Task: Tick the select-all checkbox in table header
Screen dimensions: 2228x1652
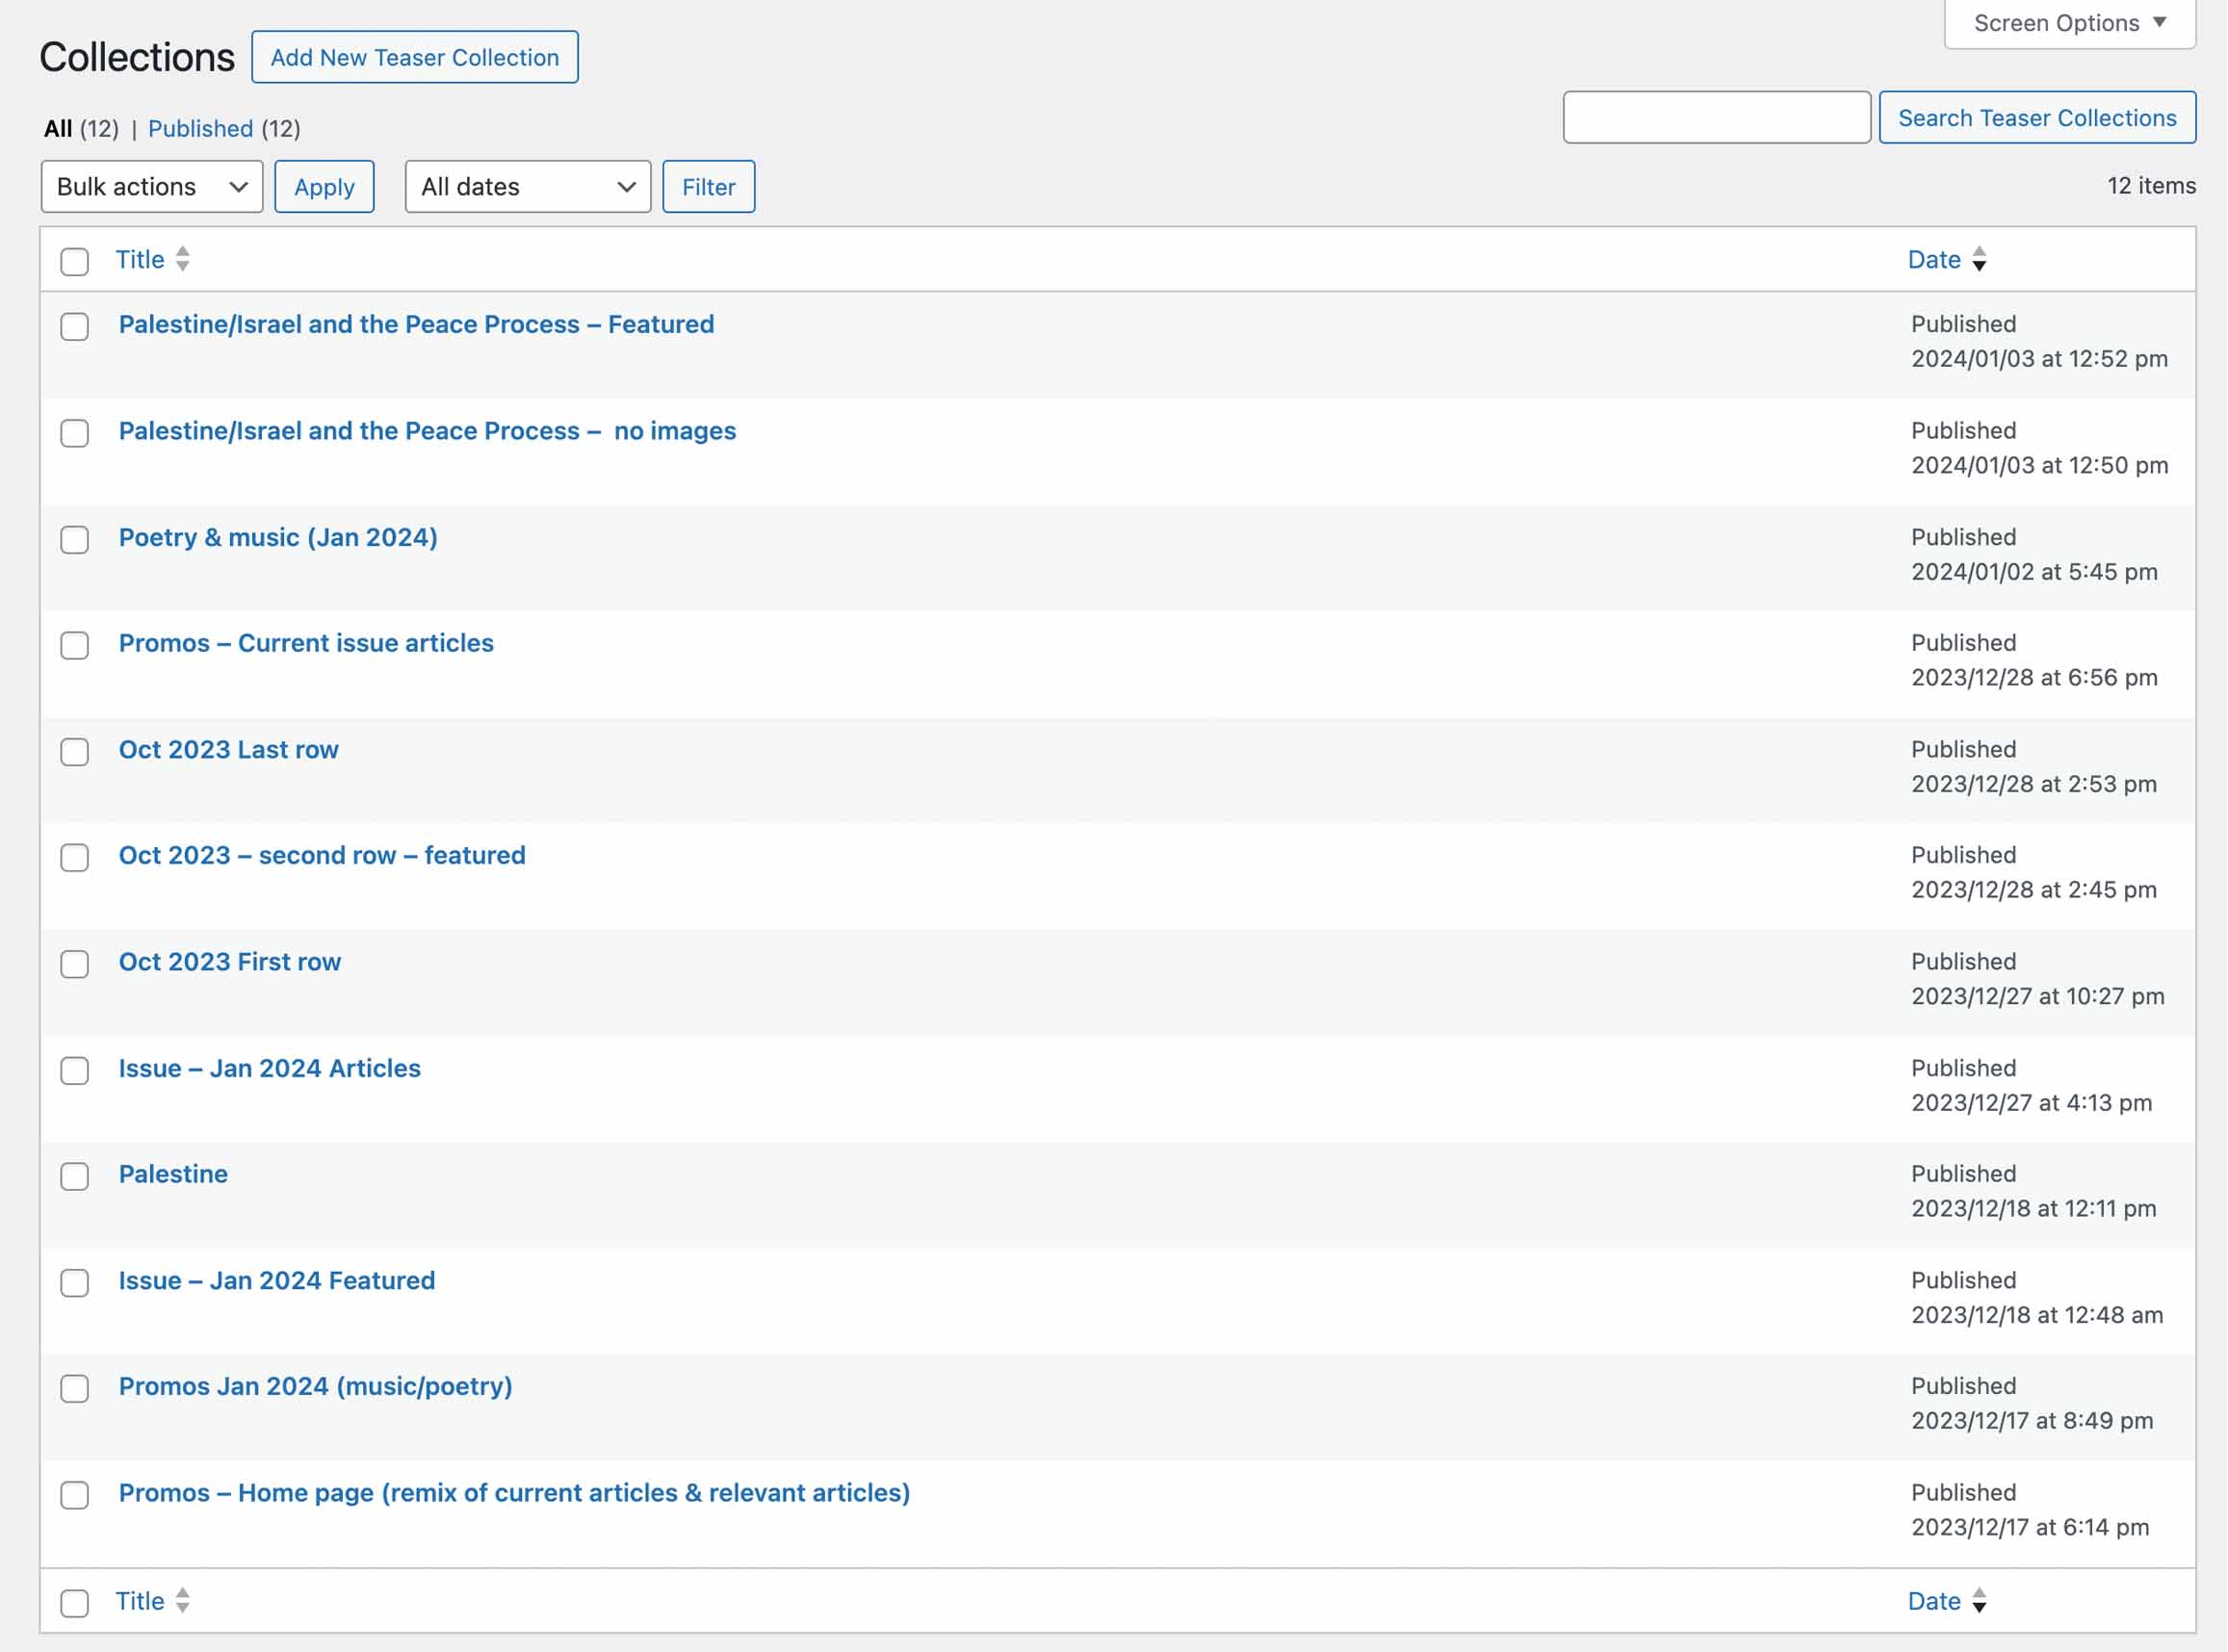Action: [74, 261]
